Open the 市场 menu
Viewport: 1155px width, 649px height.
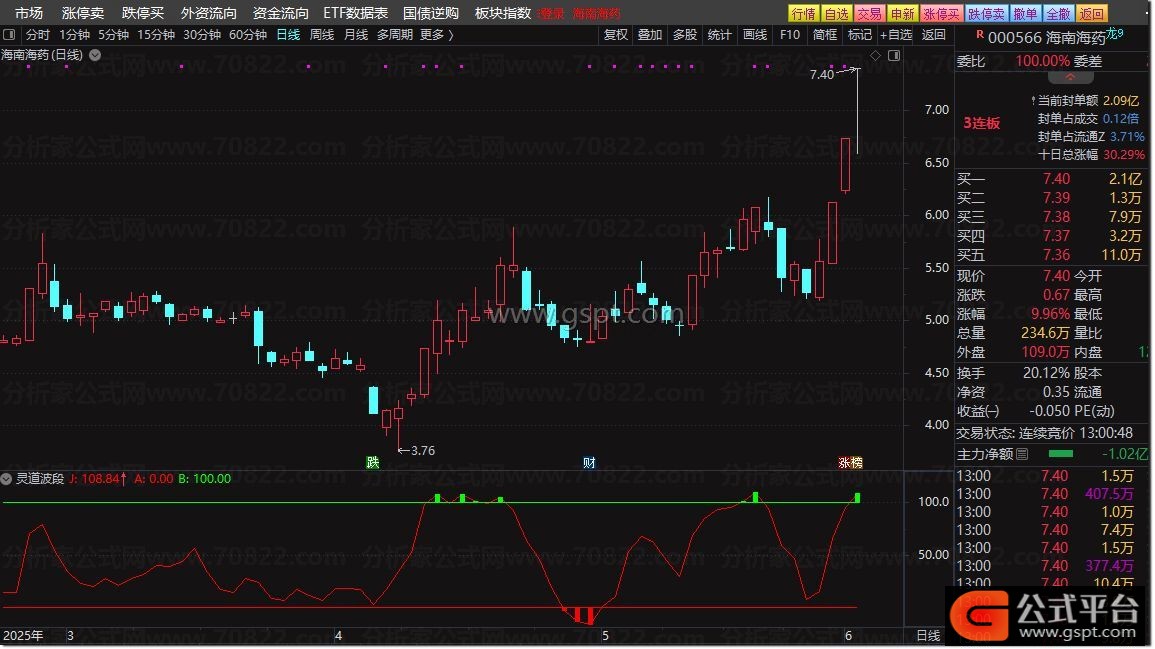coord(29,13)
